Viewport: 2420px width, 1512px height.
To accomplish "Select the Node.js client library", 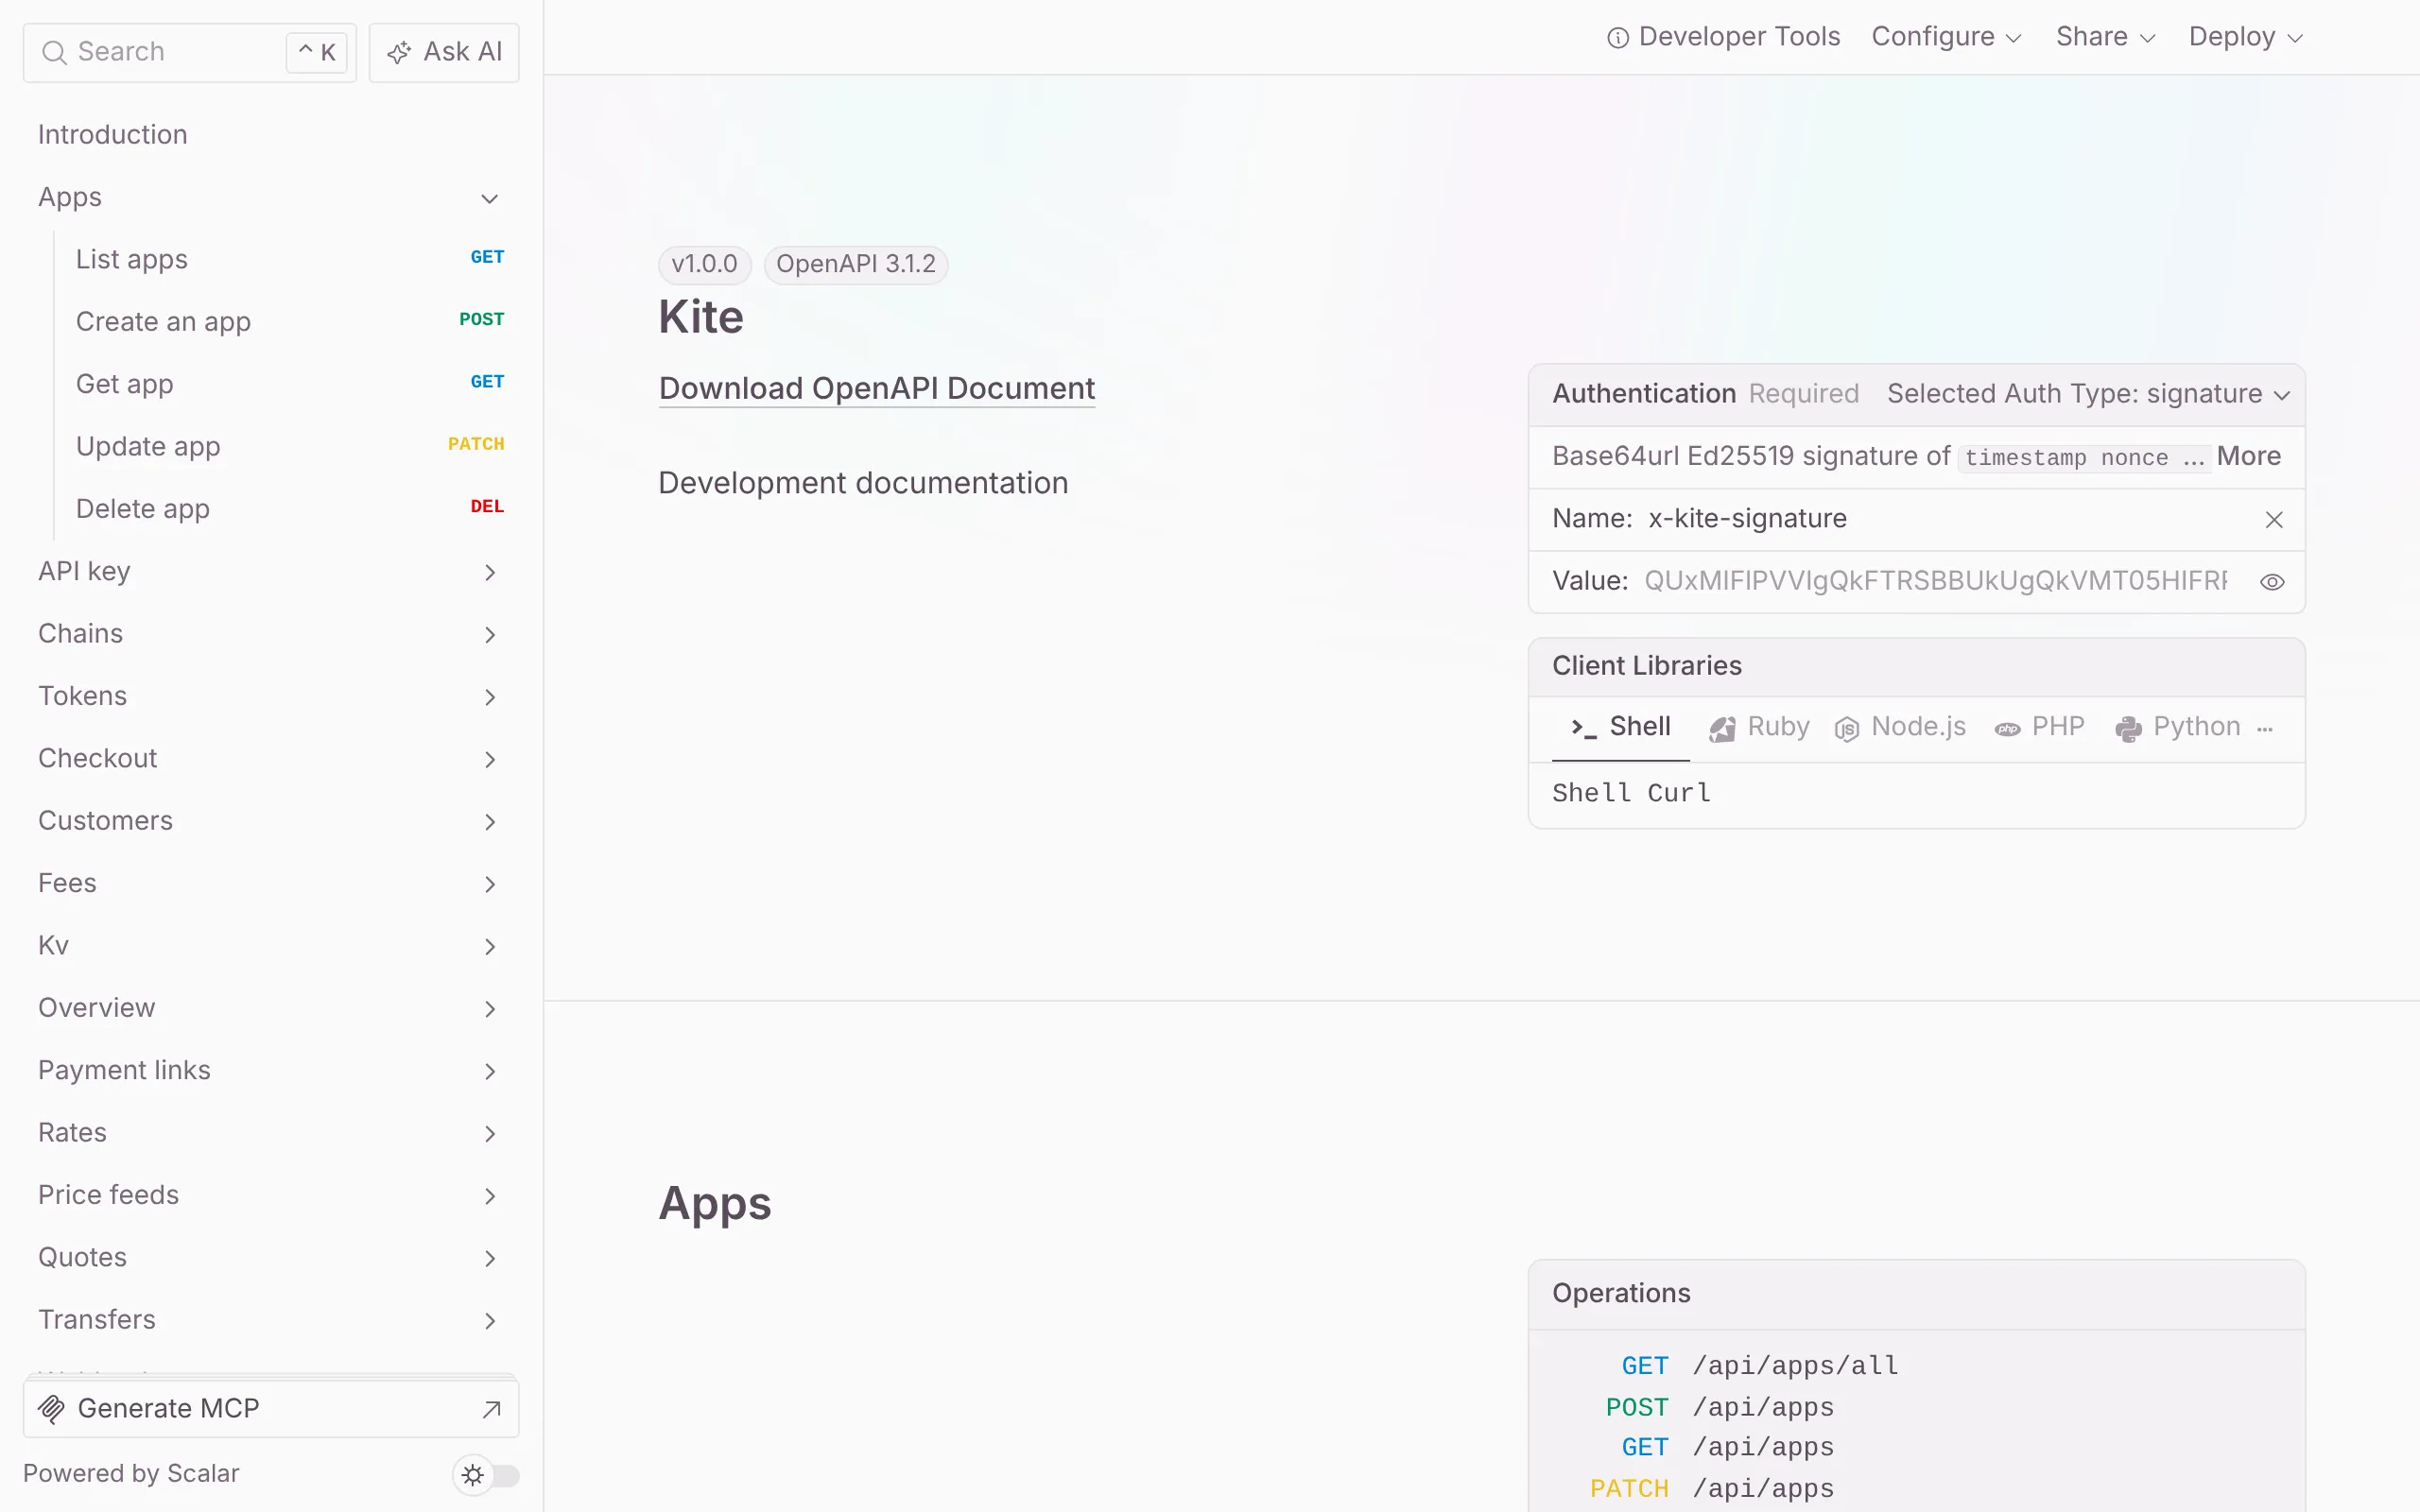I will tap(1900, 727).
